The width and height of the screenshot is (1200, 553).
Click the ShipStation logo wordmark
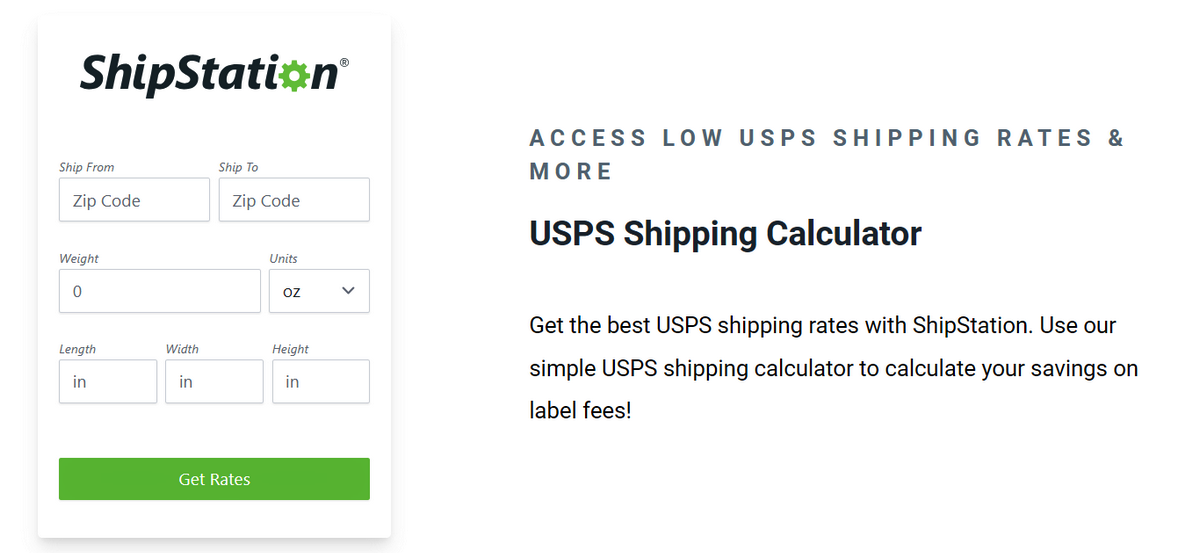214,76
